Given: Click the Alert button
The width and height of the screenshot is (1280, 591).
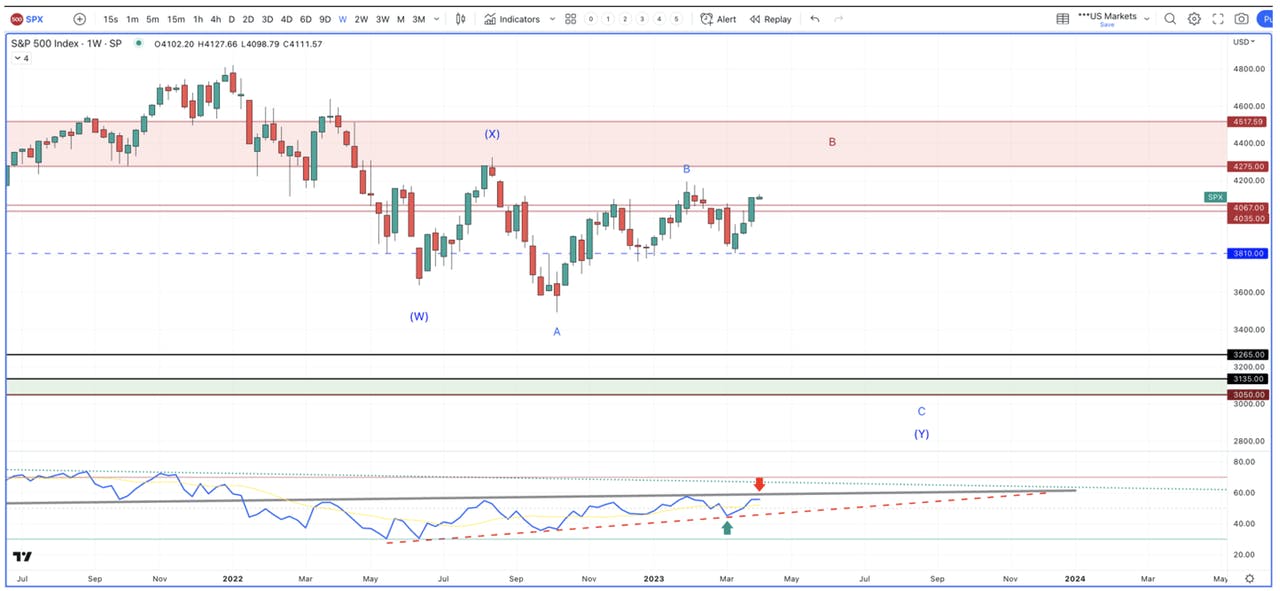Looking at the screenshot, I should tap(718, 19).
